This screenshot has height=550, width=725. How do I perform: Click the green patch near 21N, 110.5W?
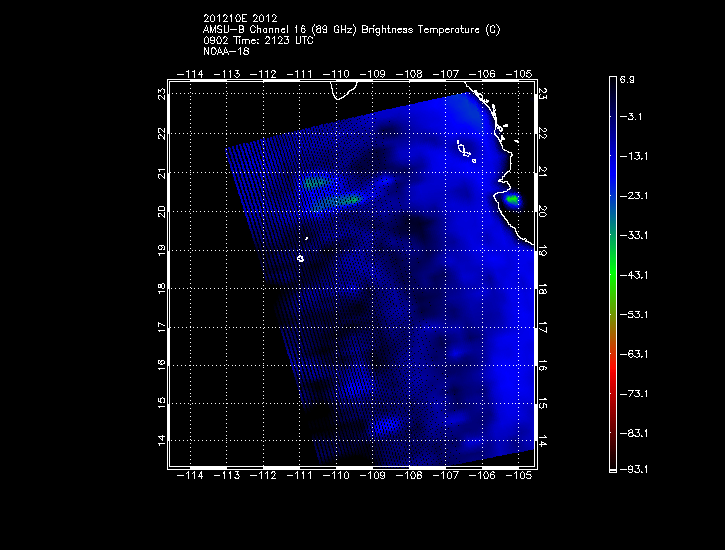point(317,183)
